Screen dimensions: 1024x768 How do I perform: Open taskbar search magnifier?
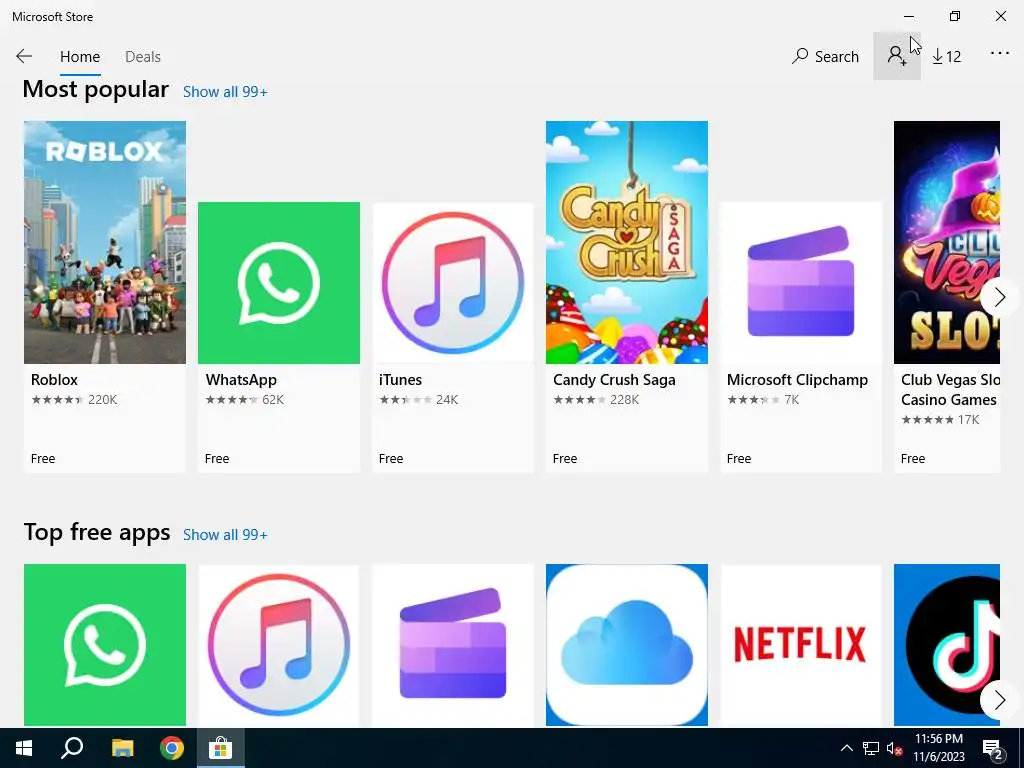(x=72, y=748)
